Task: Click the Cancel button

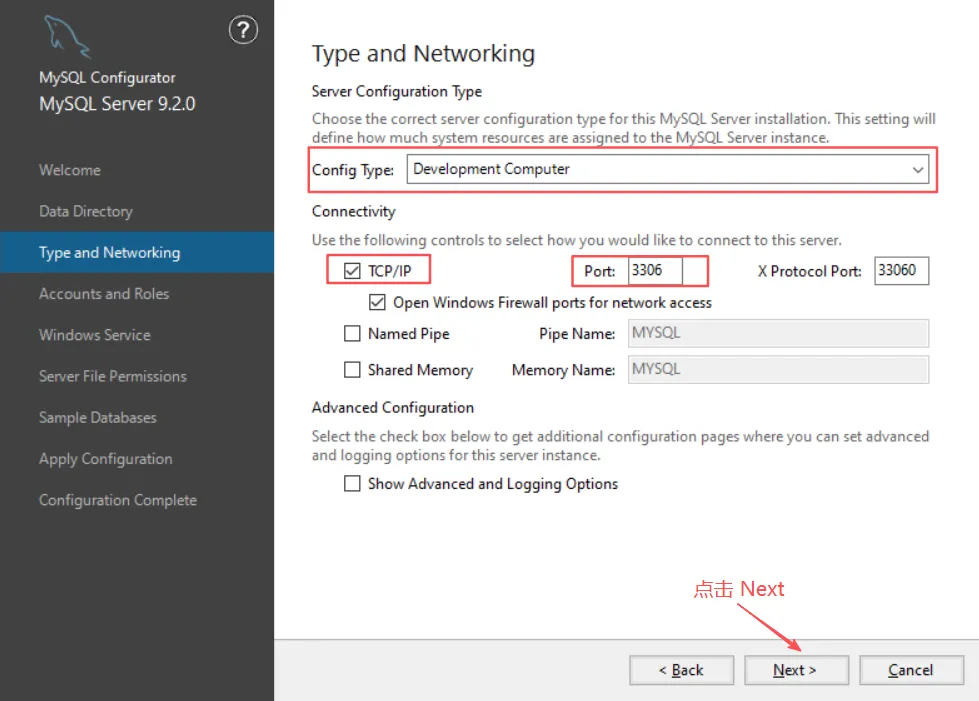Action: click(911, 670)
